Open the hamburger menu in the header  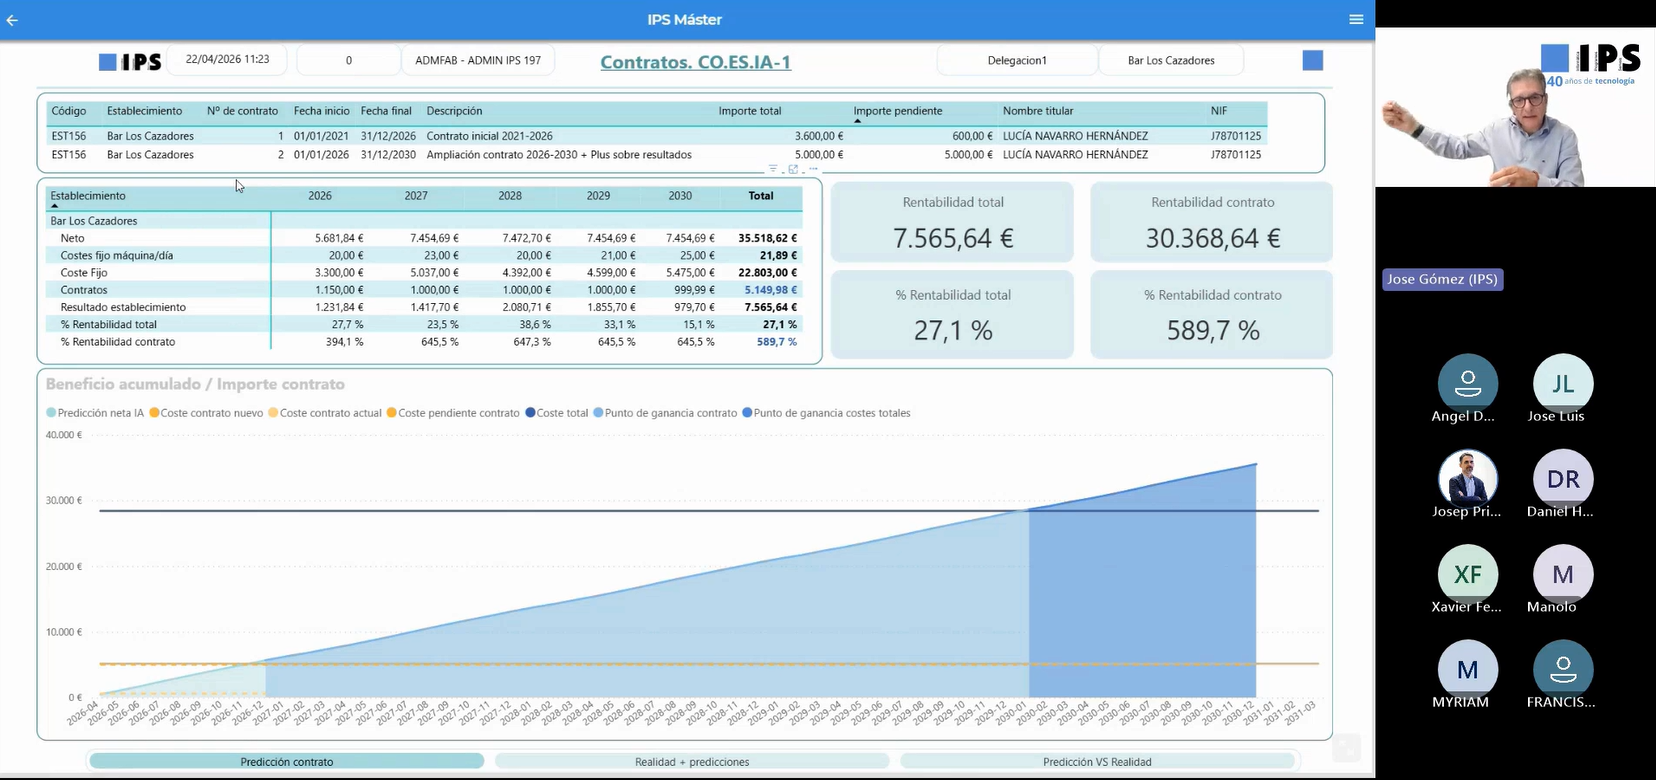(1356, 20)
